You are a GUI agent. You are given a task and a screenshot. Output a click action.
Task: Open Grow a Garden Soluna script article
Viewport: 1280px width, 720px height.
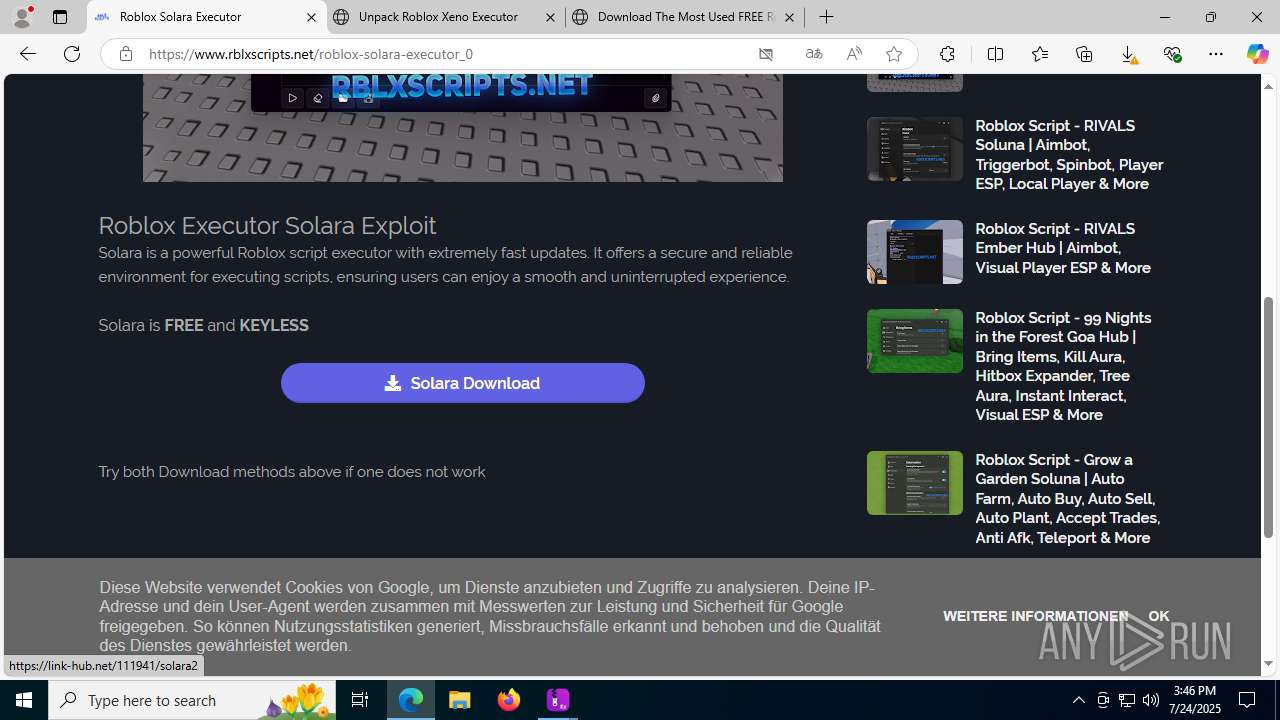point(1067,498)
